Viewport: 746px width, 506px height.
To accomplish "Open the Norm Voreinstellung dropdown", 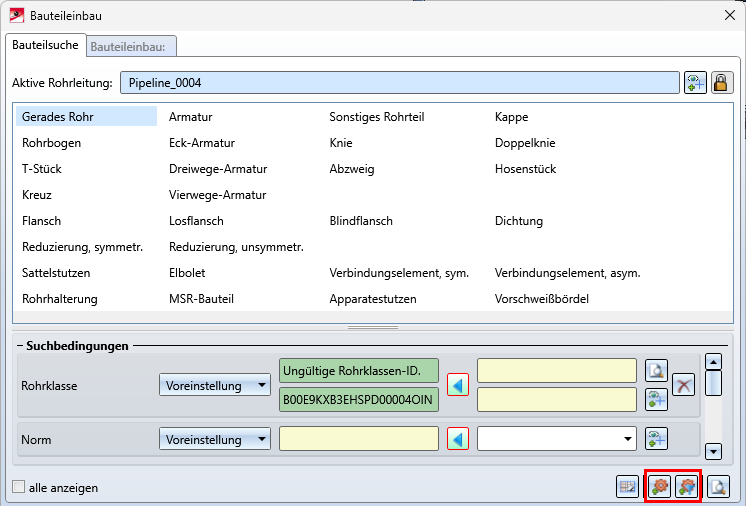I will (x=215, y=439).
